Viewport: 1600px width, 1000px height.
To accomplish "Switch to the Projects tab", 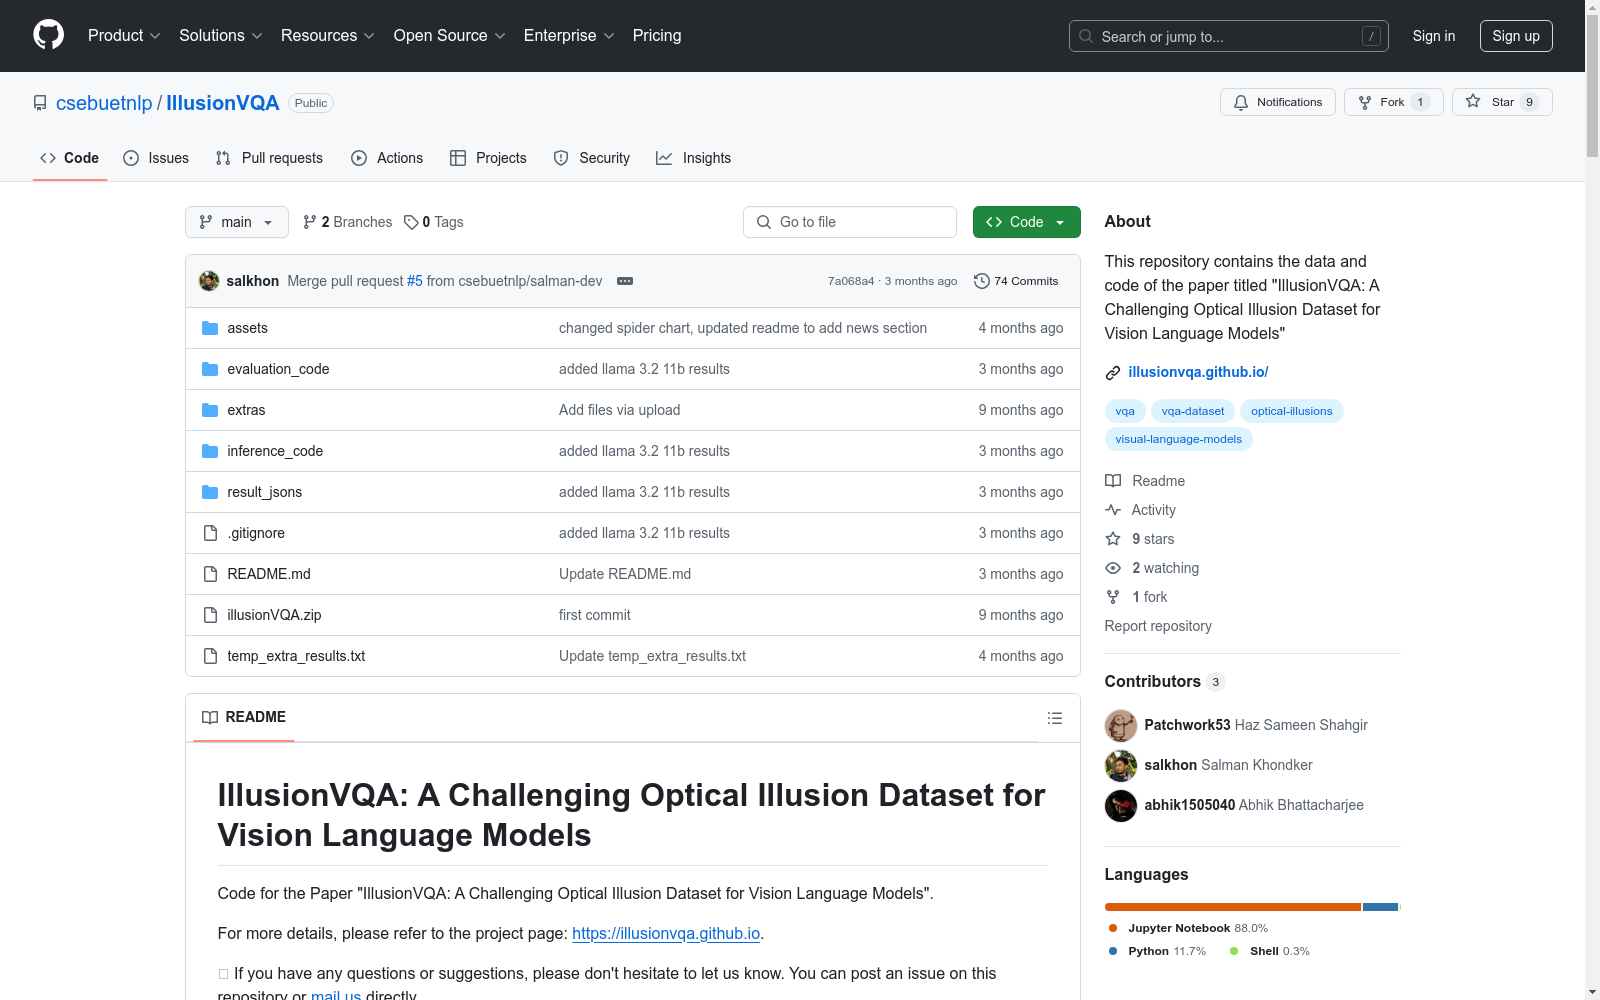I will 488,158.
